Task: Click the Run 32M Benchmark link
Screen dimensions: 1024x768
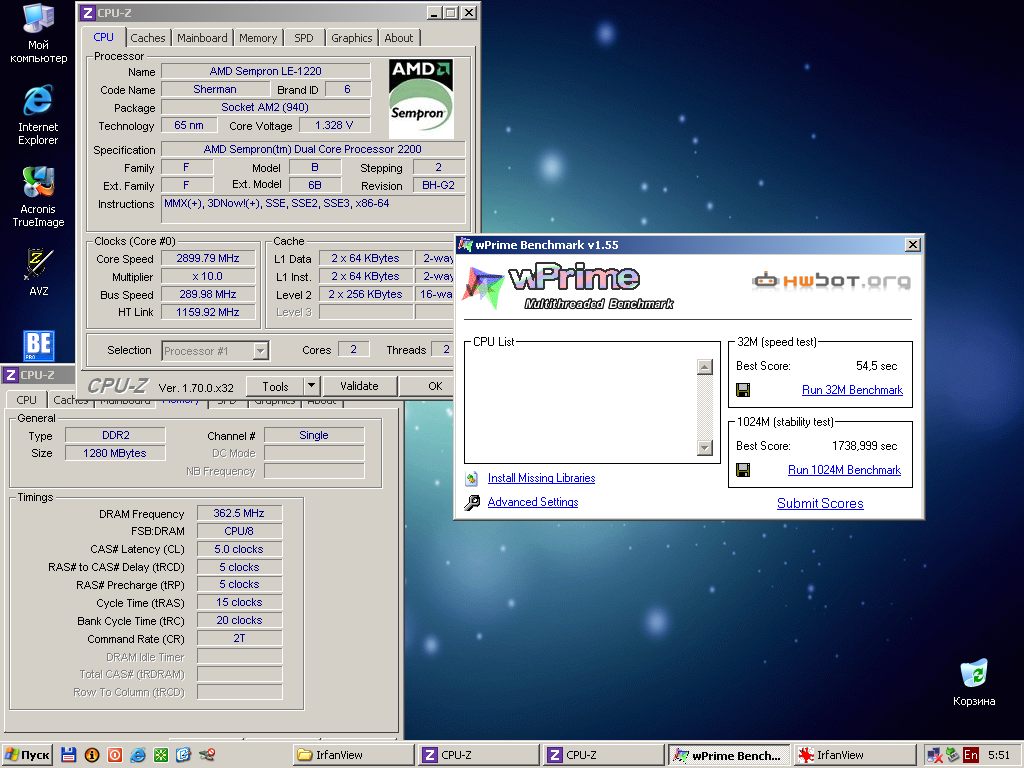Action: click(852, 390)
